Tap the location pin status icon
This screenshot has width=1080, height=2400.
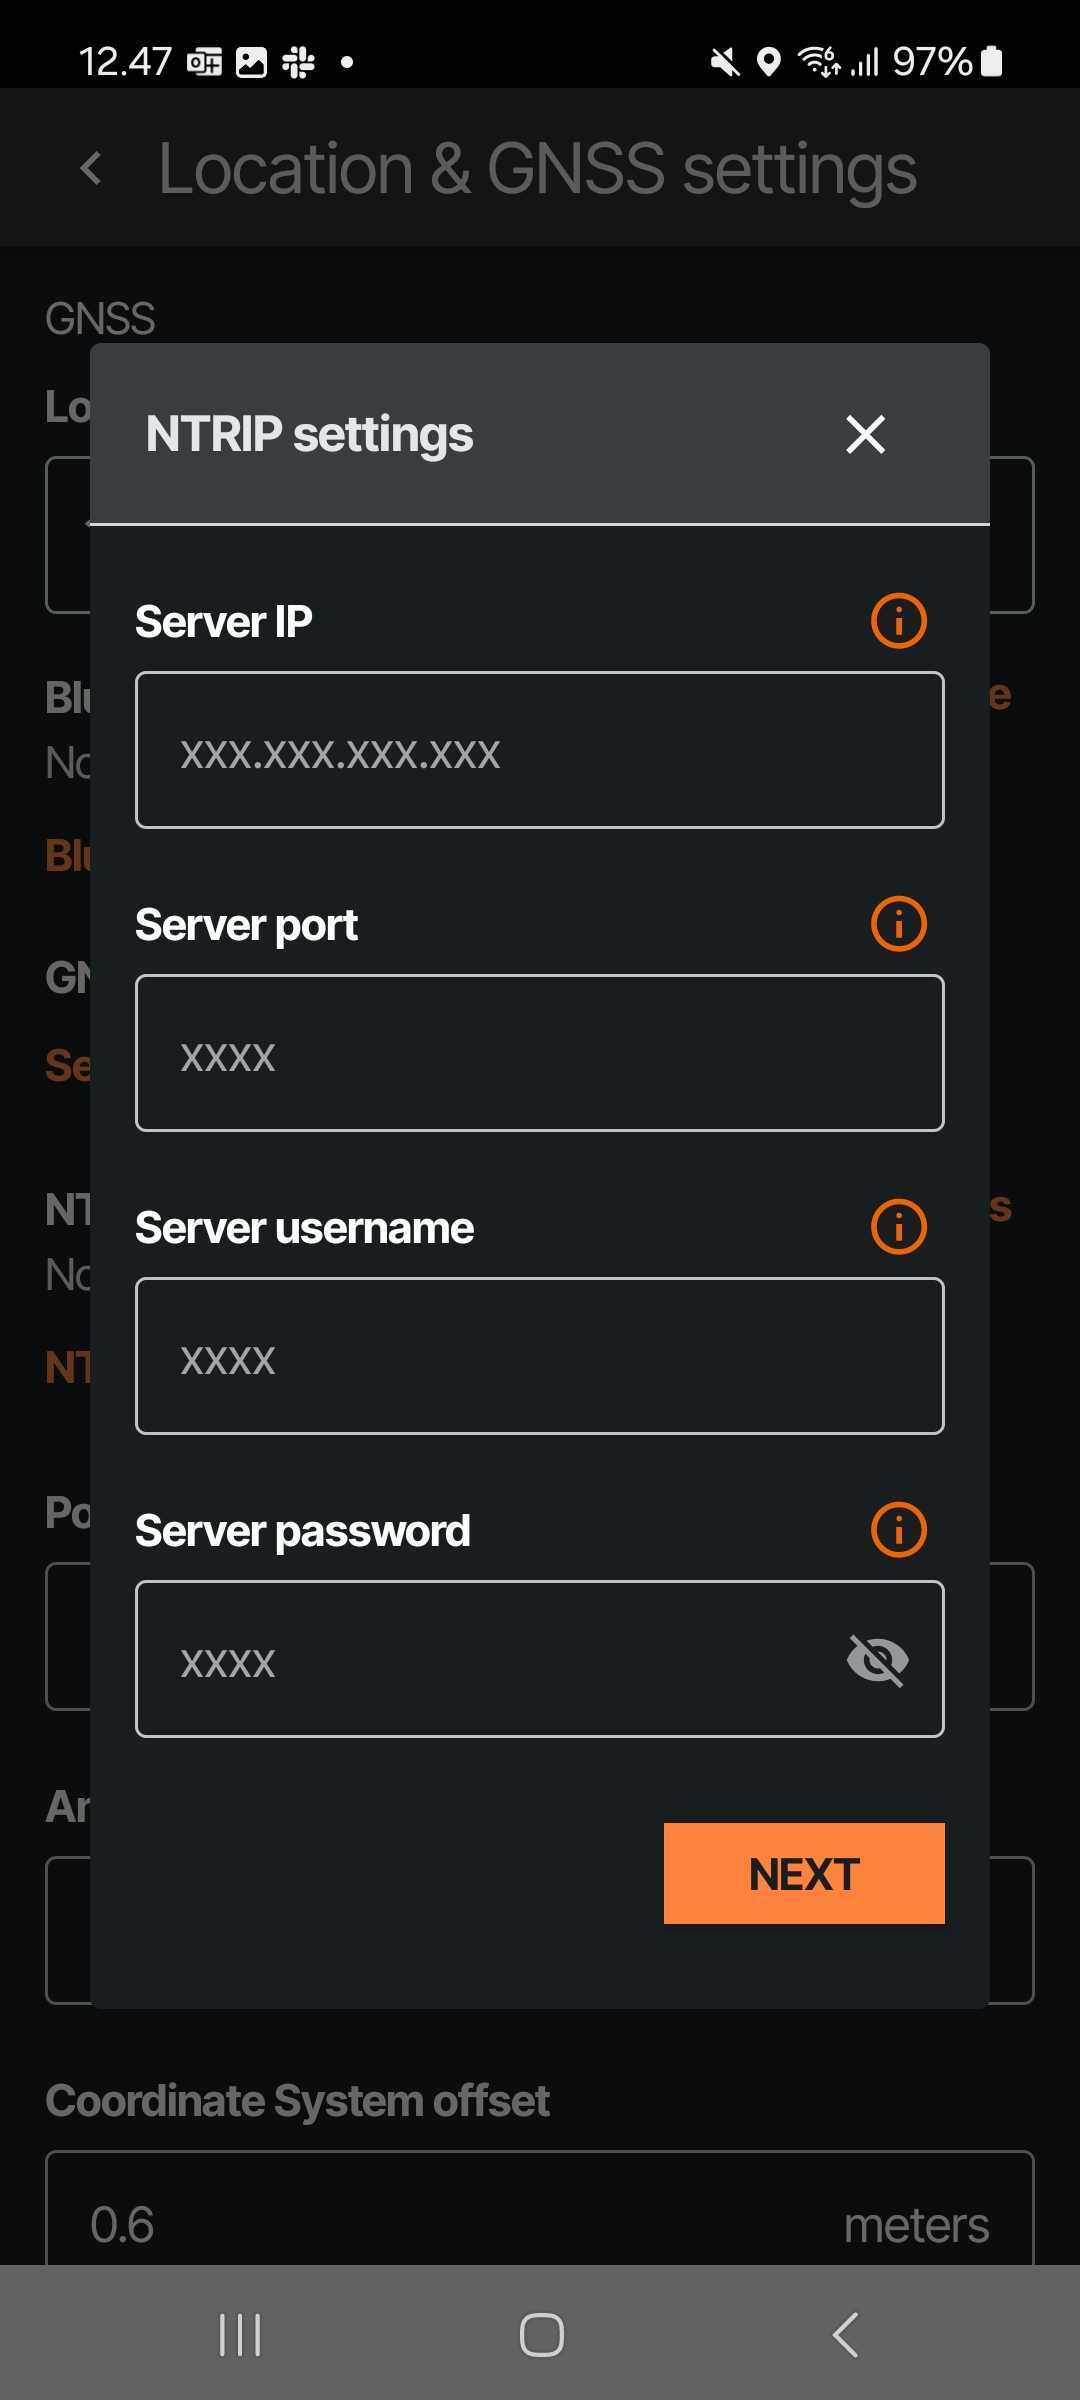(x=768, y=62)
